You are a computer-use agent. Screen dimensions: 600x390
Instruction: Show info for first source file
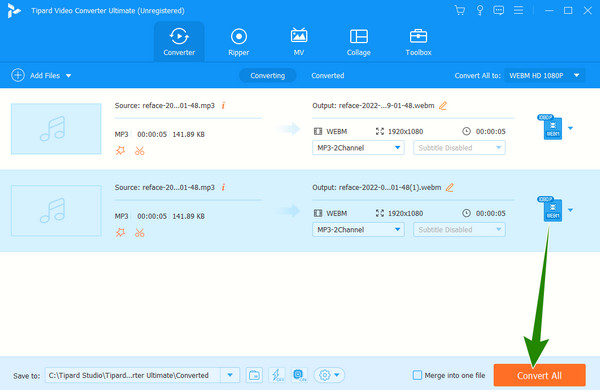(223, 105)
